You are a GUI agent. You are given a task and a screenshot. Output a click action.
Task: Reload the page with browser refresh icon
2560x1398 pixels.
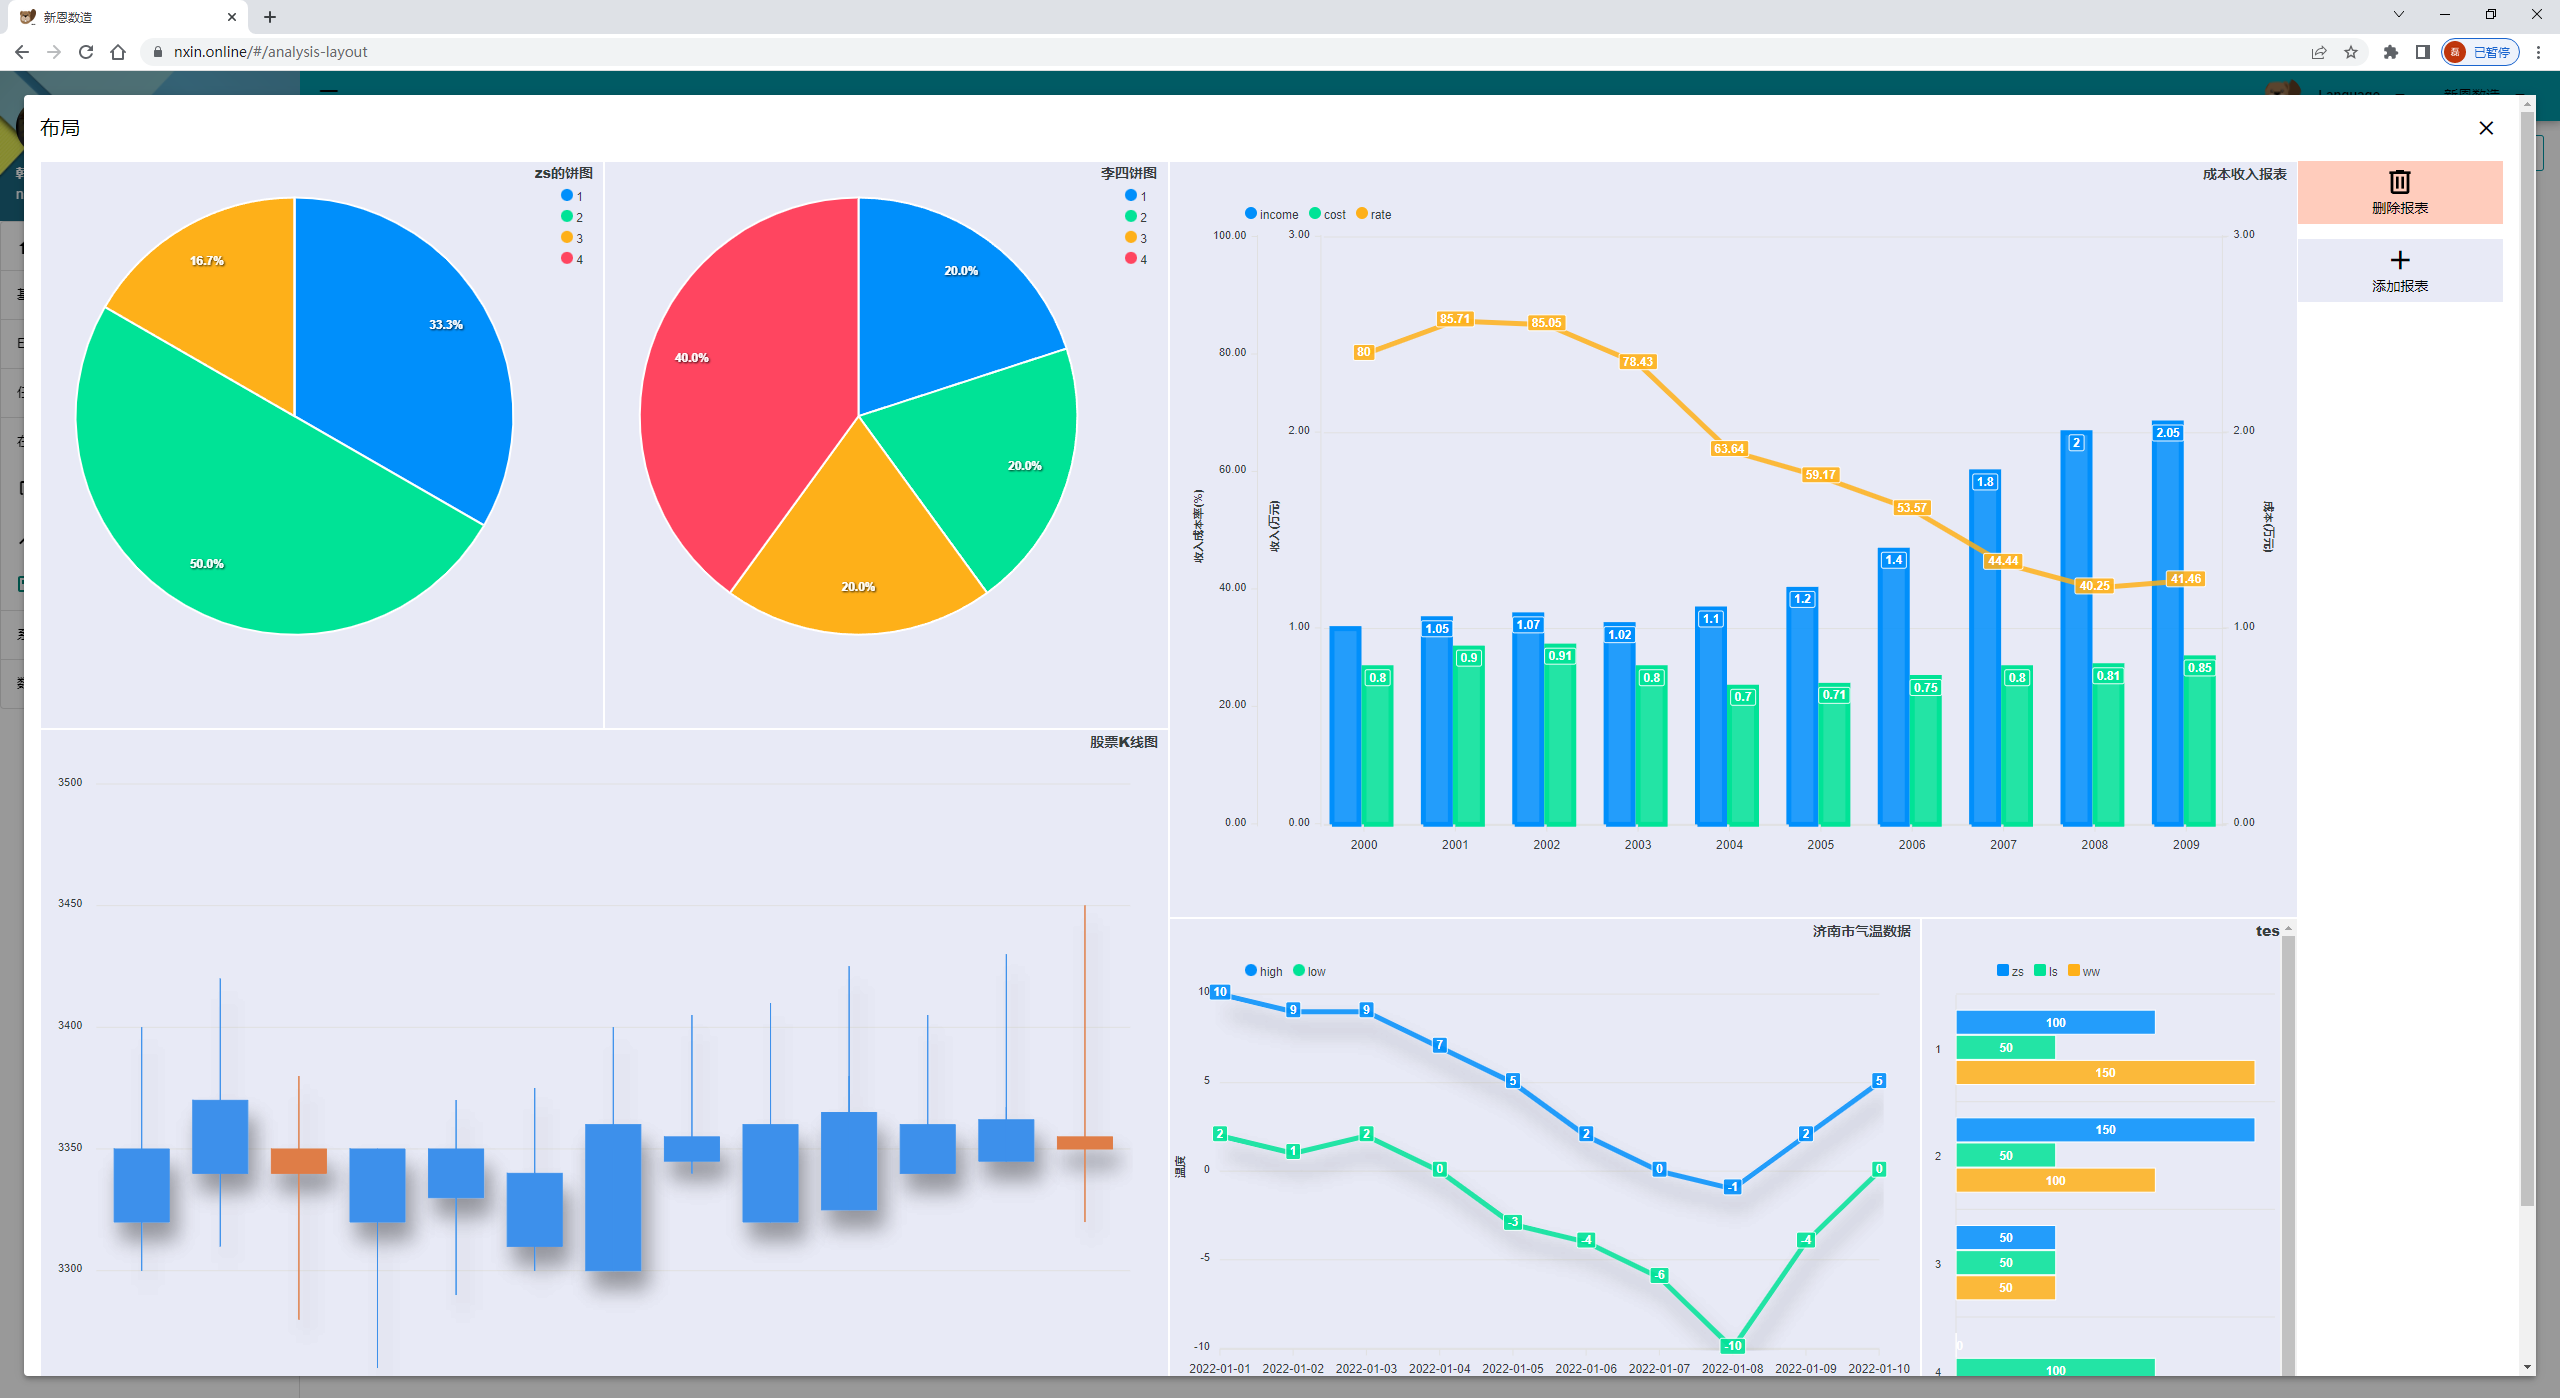point(86,52)
